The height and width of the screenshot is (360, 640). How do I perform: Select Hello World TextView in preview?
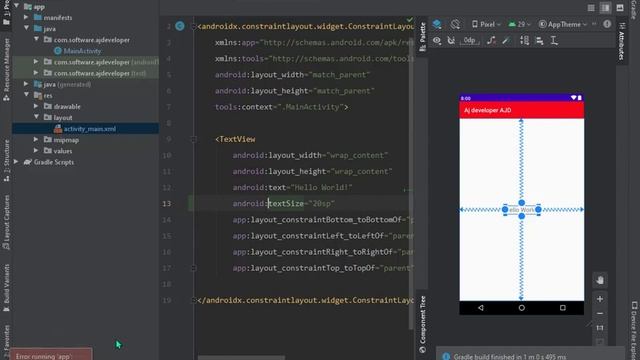522,210
